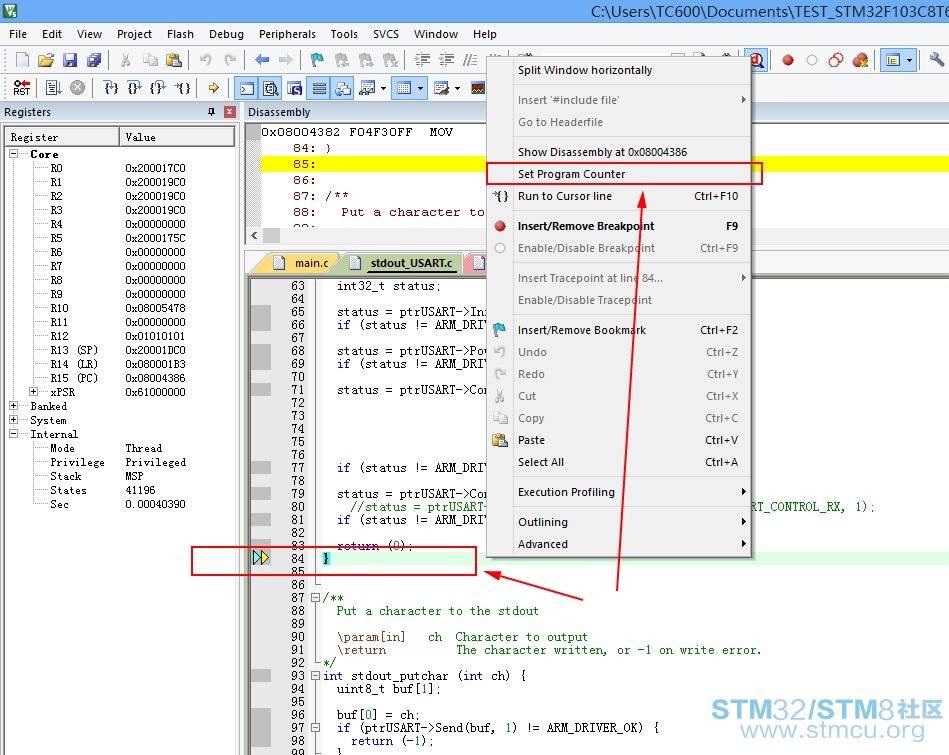Select the R15 (PC) register row

click(120, 378)
